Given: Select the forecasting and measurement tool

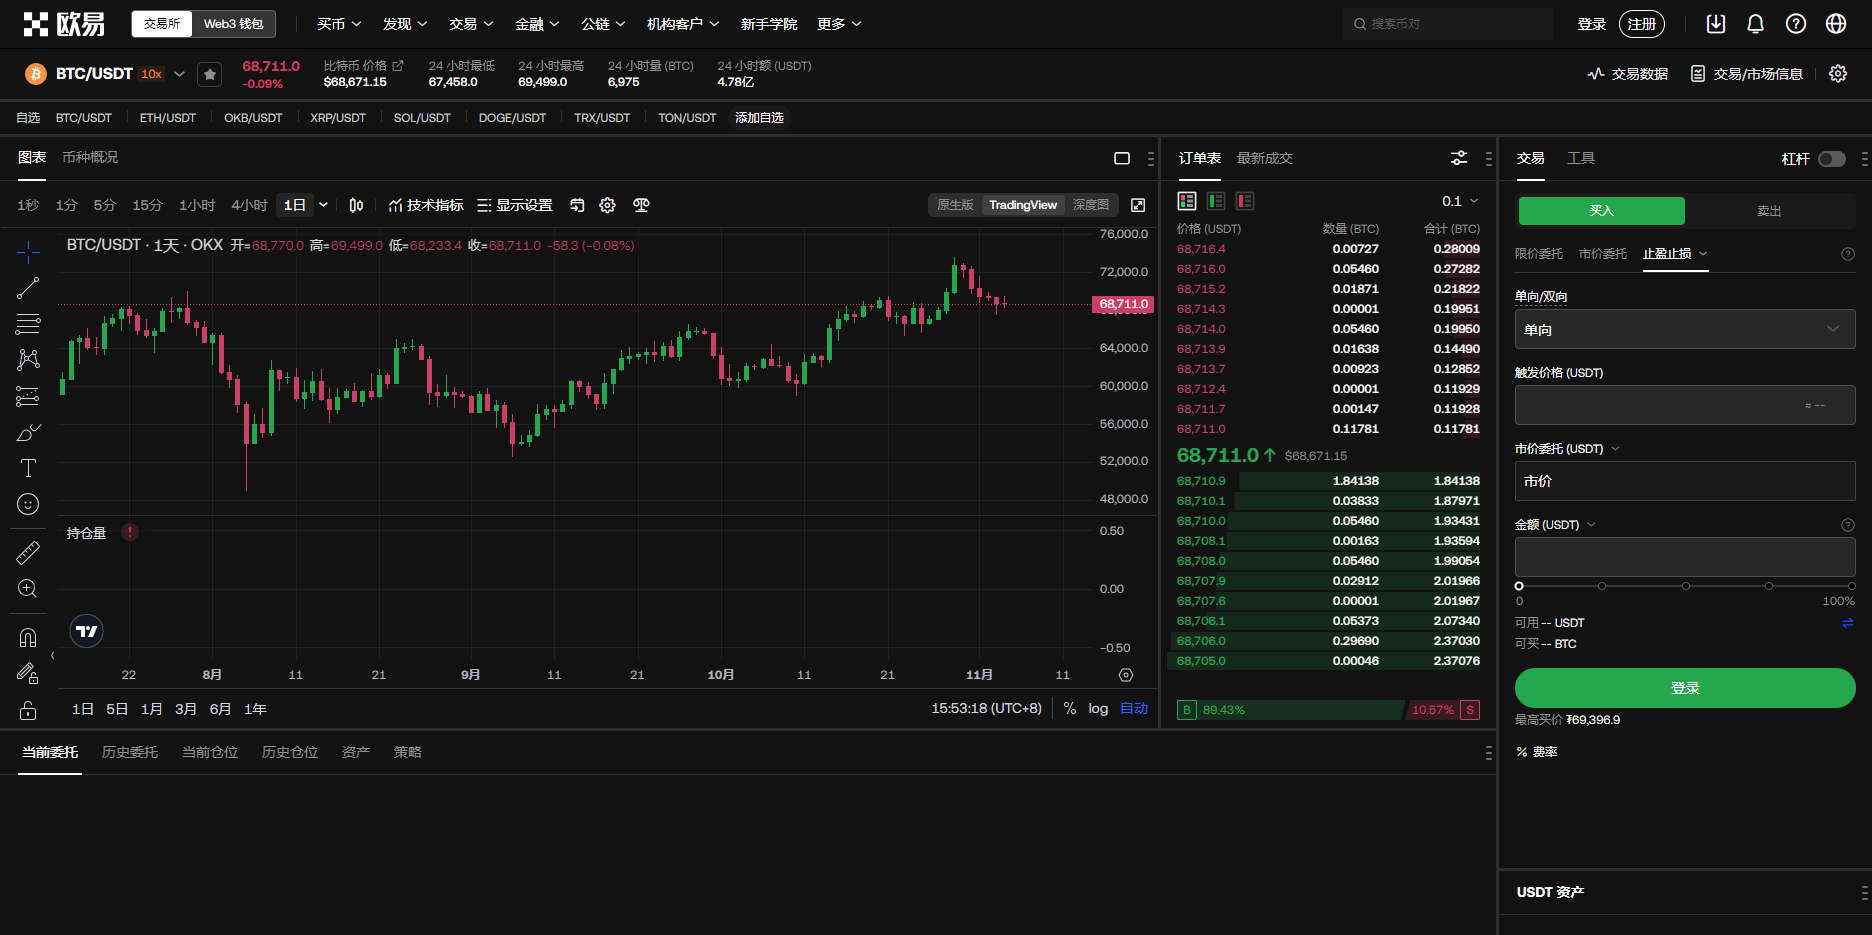Looking at the screenshot, I should coord(28,396).
